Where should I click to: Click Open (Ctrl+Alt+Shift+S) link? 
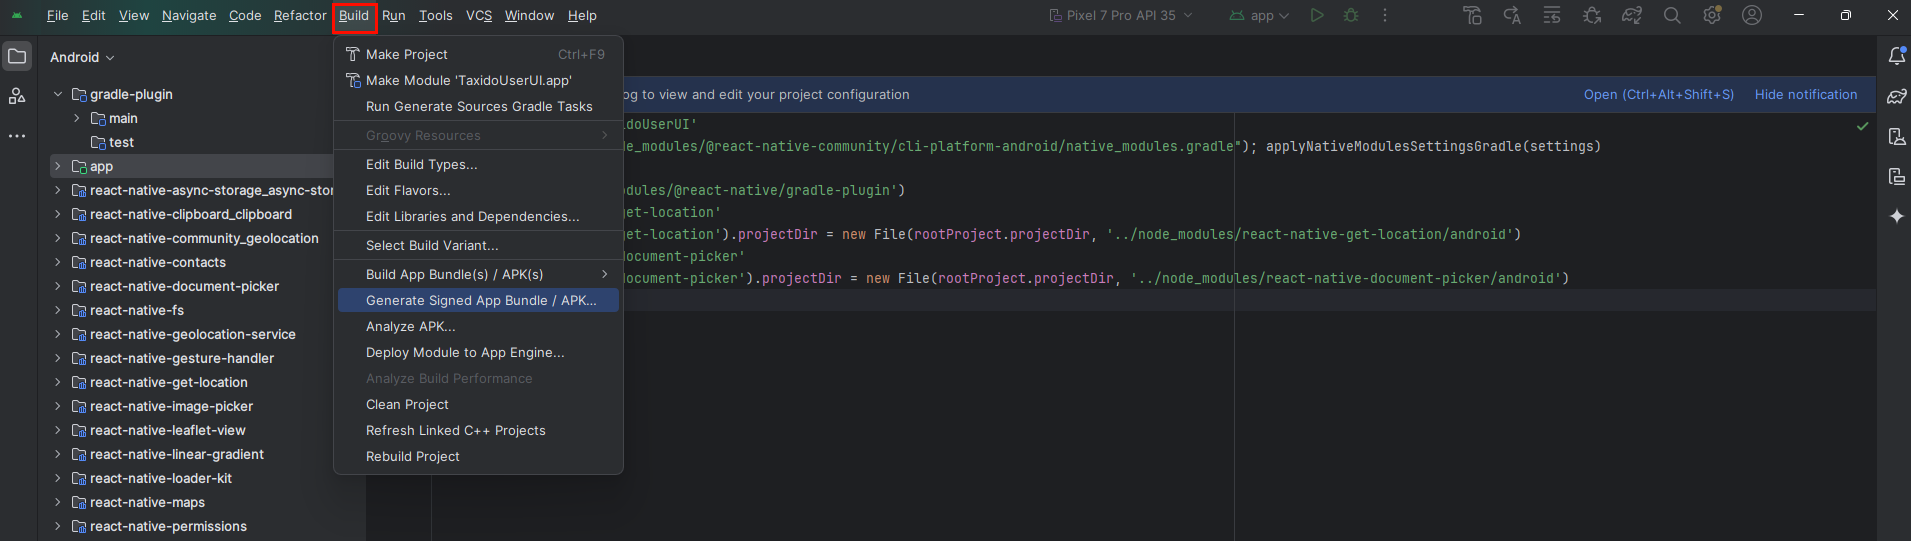(1658, 94)
